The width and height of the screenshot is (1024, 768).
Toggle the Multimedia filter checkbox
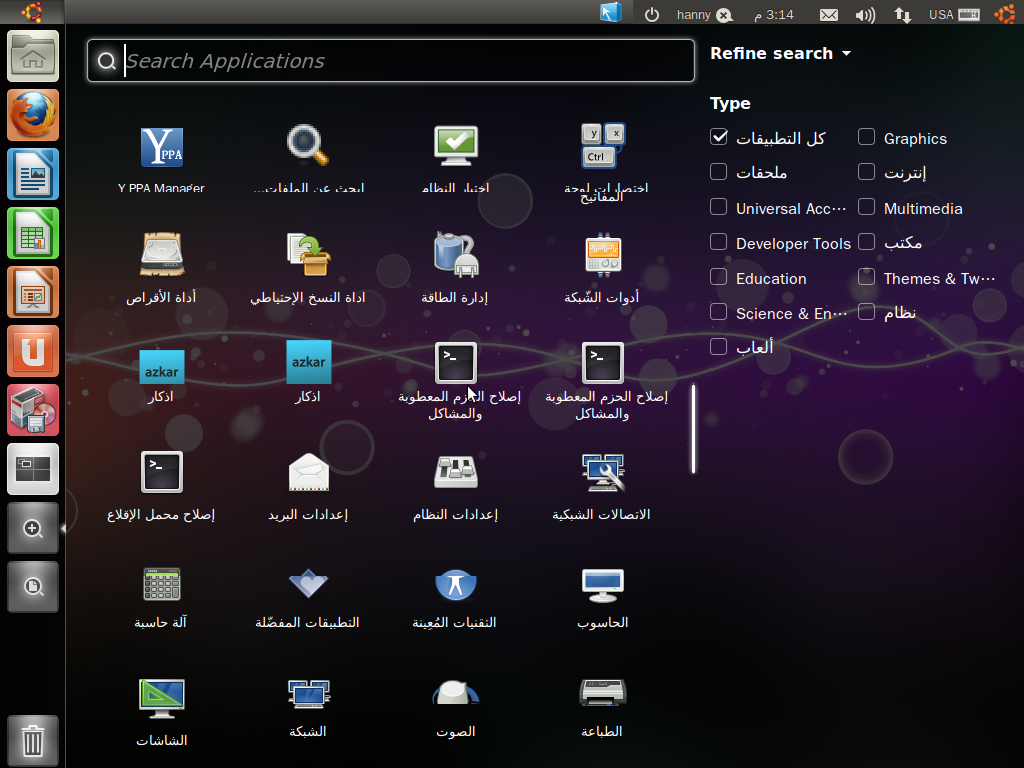pyautogui.click(x=866, y=208)
